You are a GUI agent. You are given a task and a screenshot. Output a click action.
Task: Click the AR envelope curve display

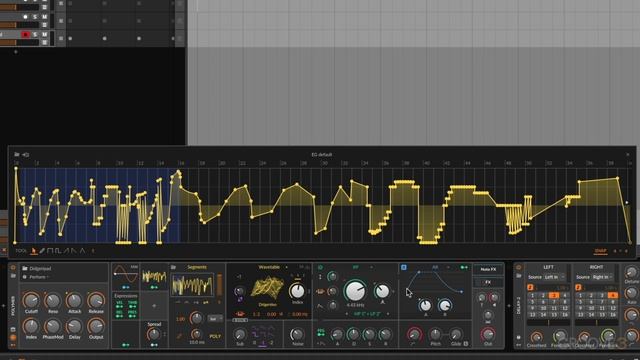click(x=434, y=282)
